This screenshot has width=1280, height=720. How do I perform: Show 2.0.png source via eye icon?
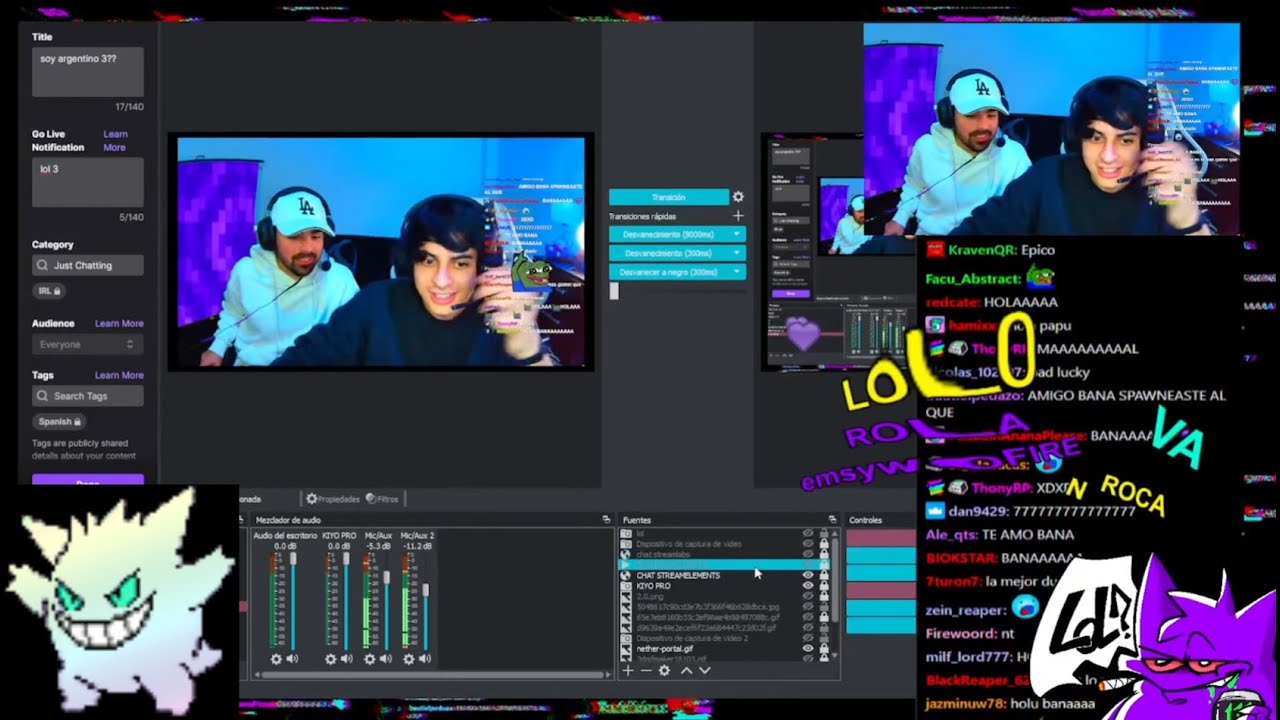(x=808, y=596)
